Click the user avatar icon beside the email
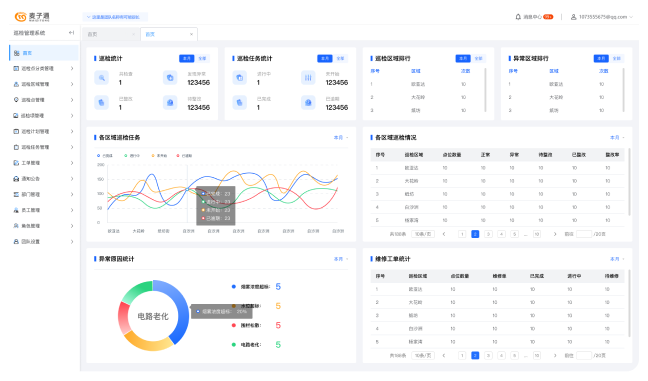This screenshot has height=381, width=648. tap(574, 17)
